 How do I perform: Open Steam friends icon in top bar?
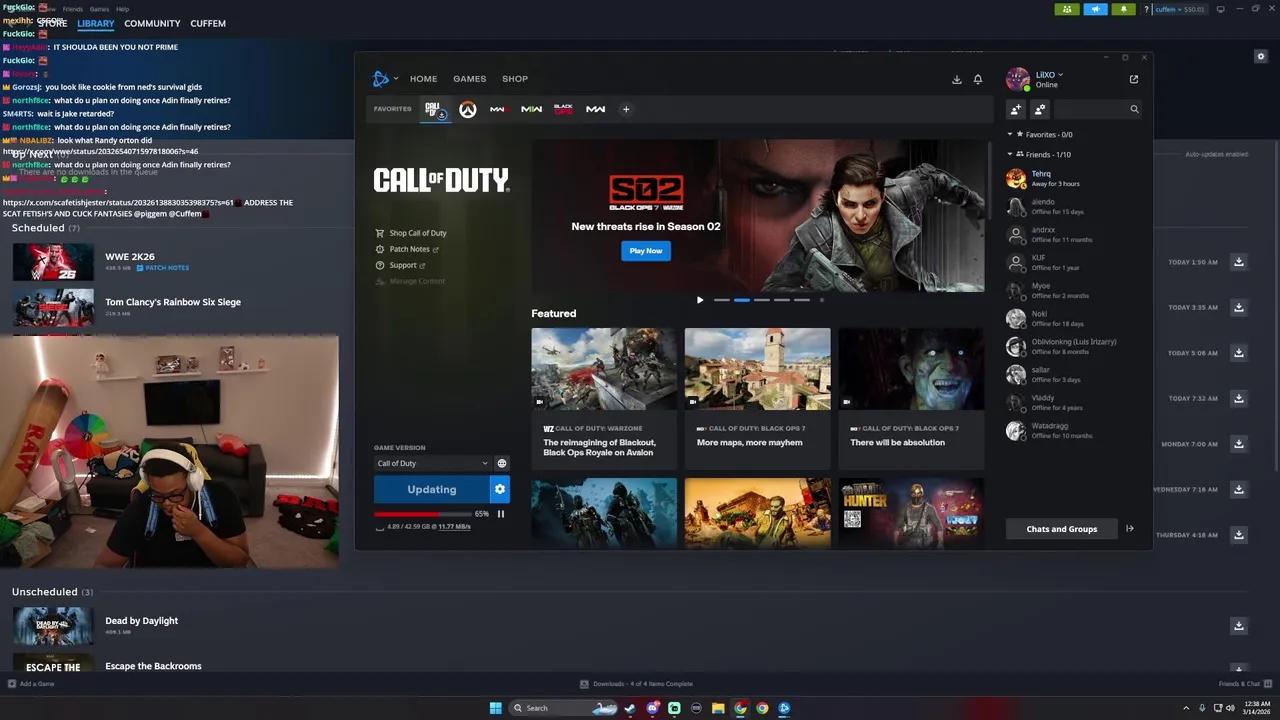click(x=1067, y=9)
